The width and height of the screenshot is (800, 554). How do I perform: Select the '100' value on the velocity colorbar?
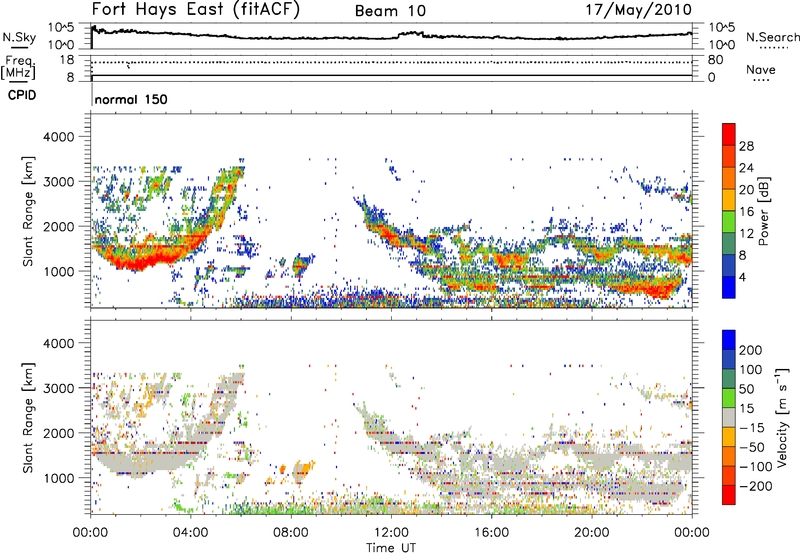[751, 370]
